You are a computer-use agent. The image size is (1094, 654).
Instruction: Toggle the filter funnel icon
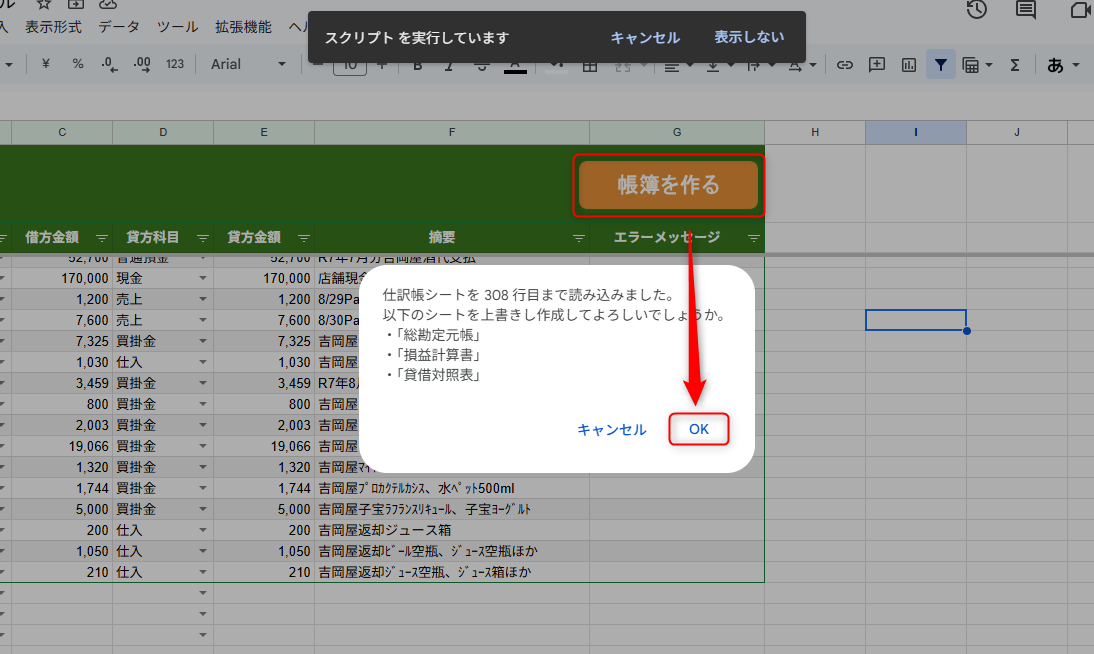point(940,64)
